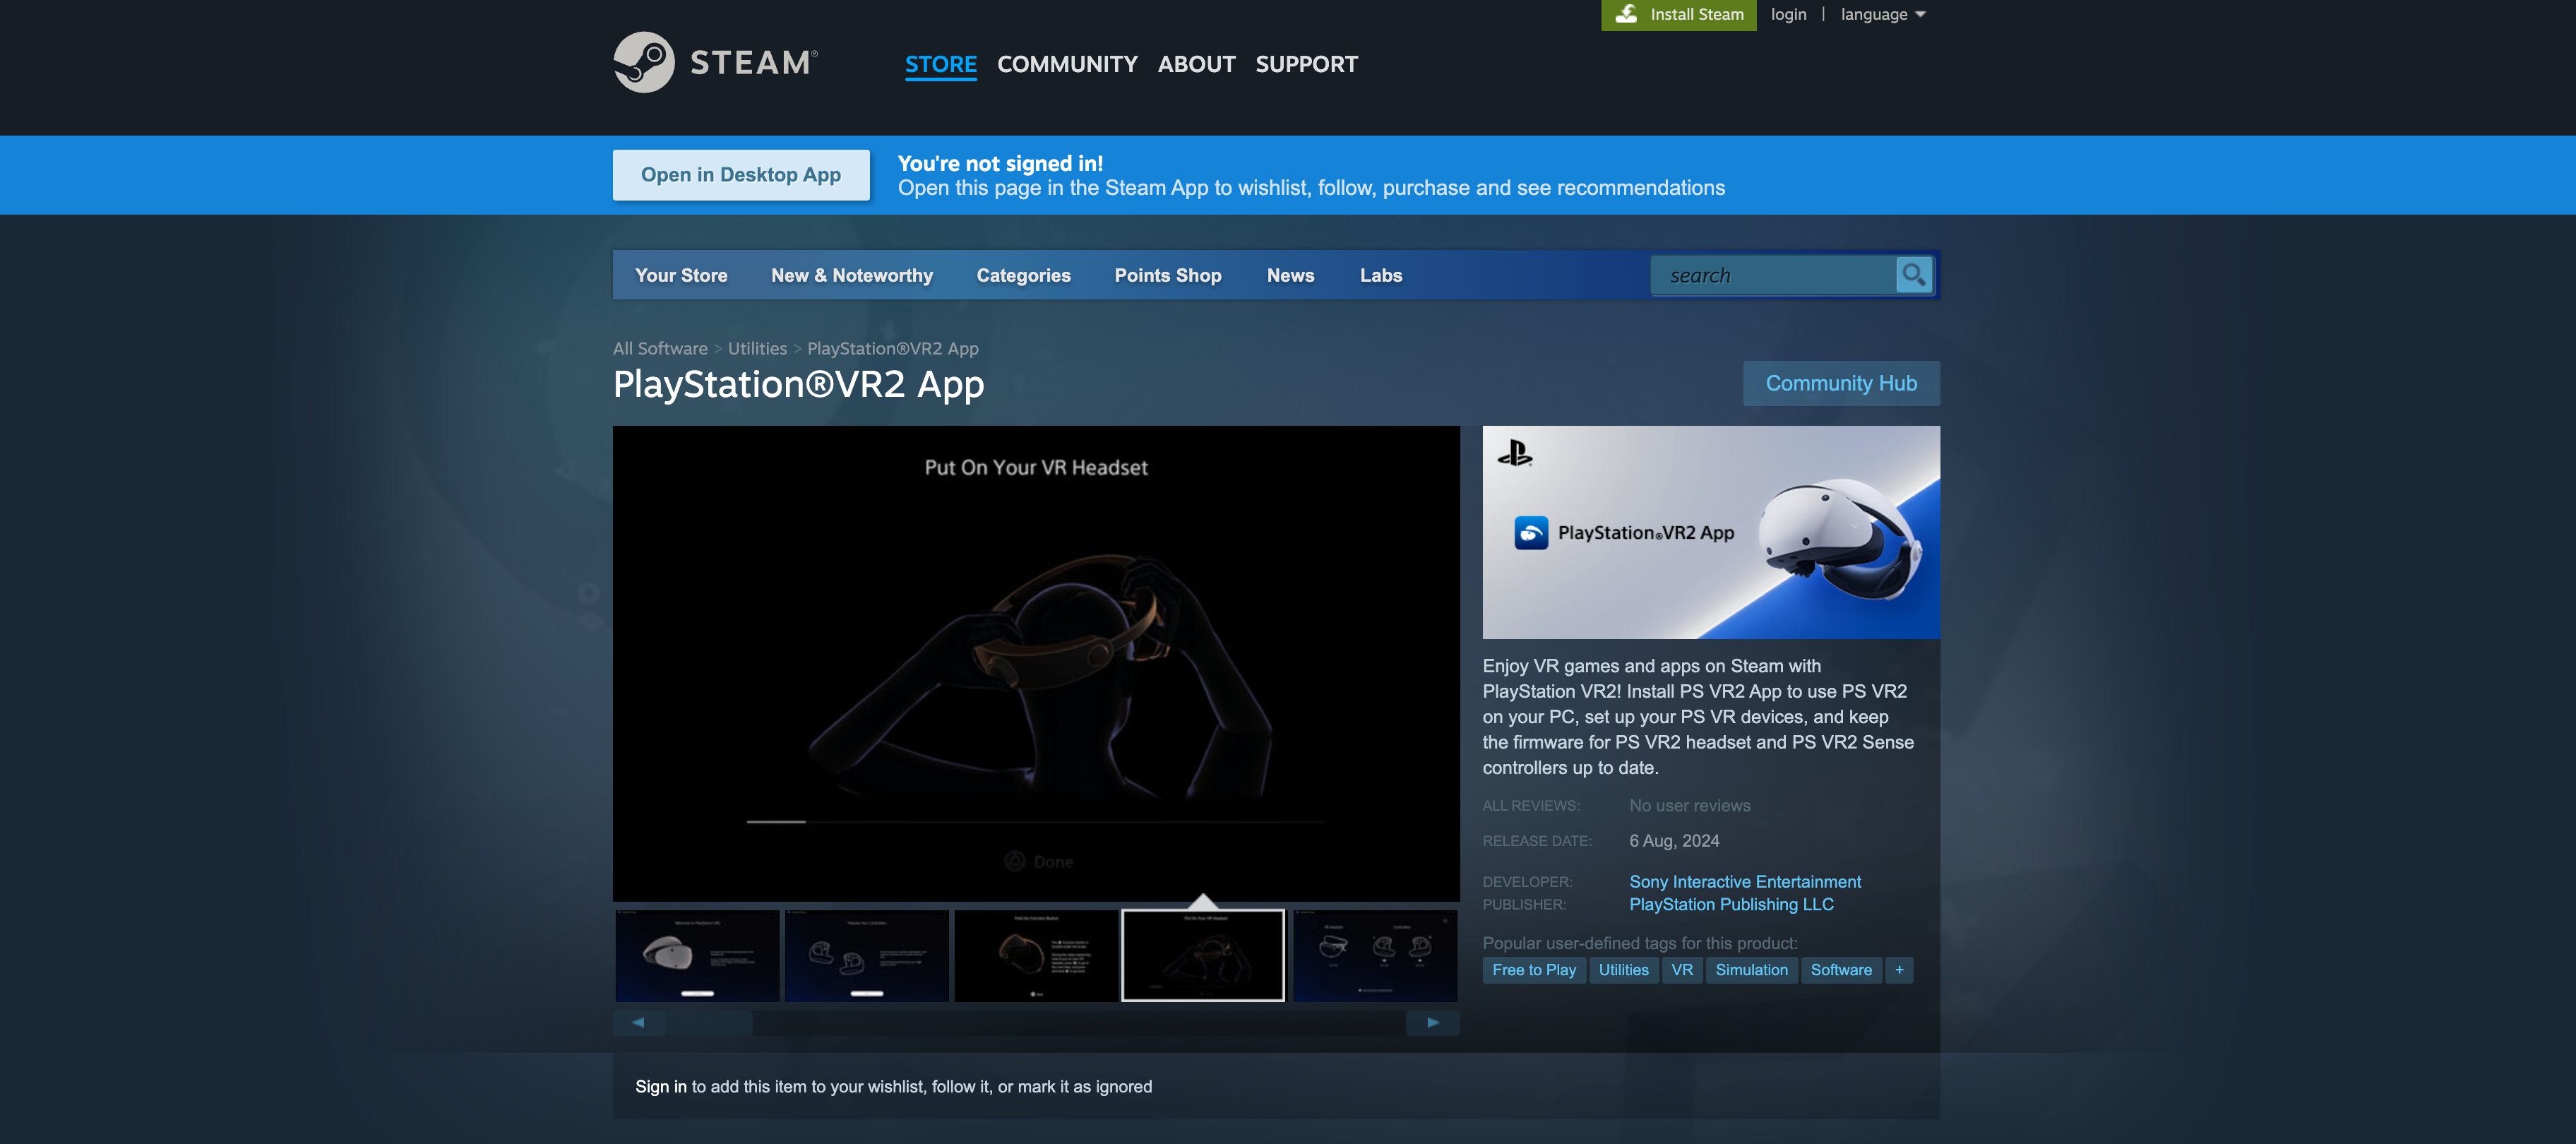
Task: Open the Categories store menu
Action: click(1023, 275)
